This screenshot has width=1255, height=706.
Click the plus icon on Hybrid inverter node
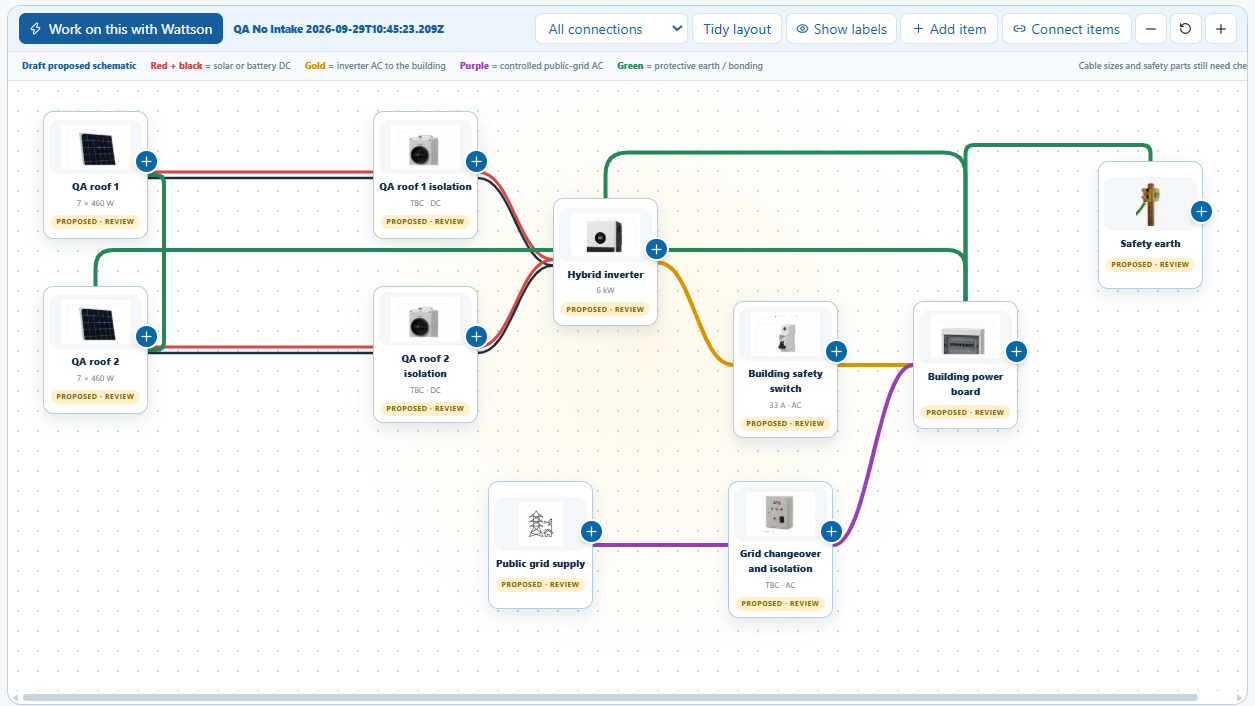pos(656,249)
